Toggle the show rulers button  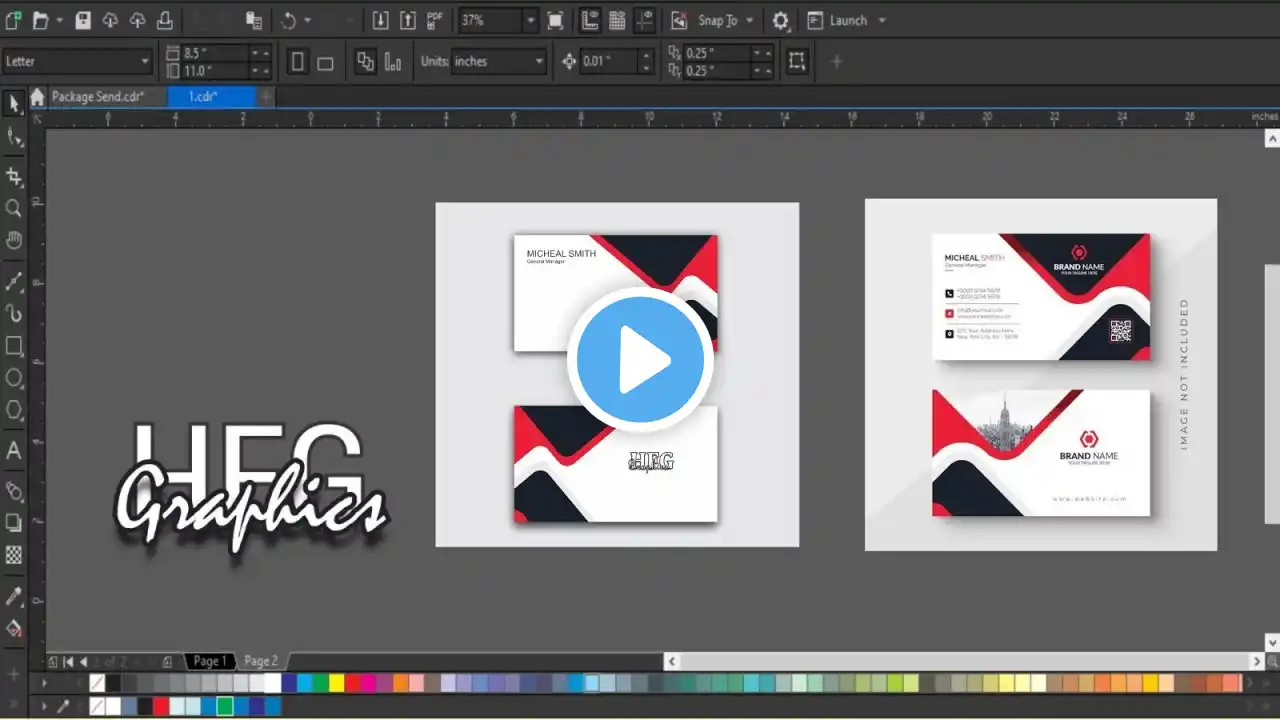click(x=590, y=20)
